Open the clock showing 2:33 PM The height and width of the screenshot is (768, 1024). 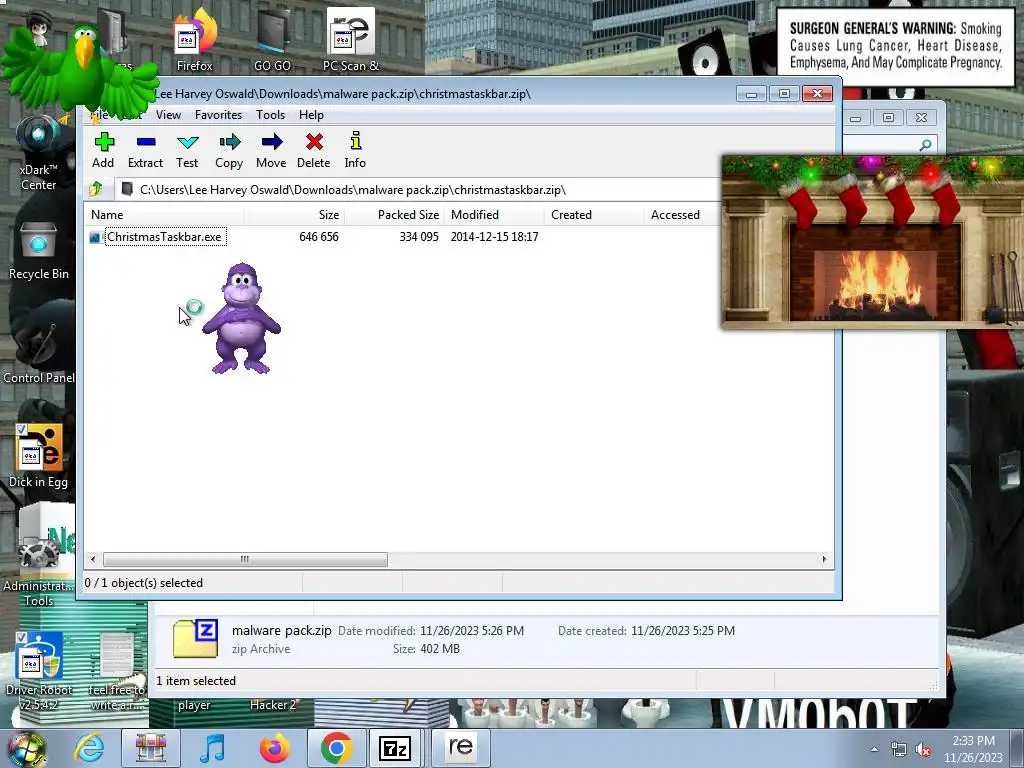coord(973,749)
